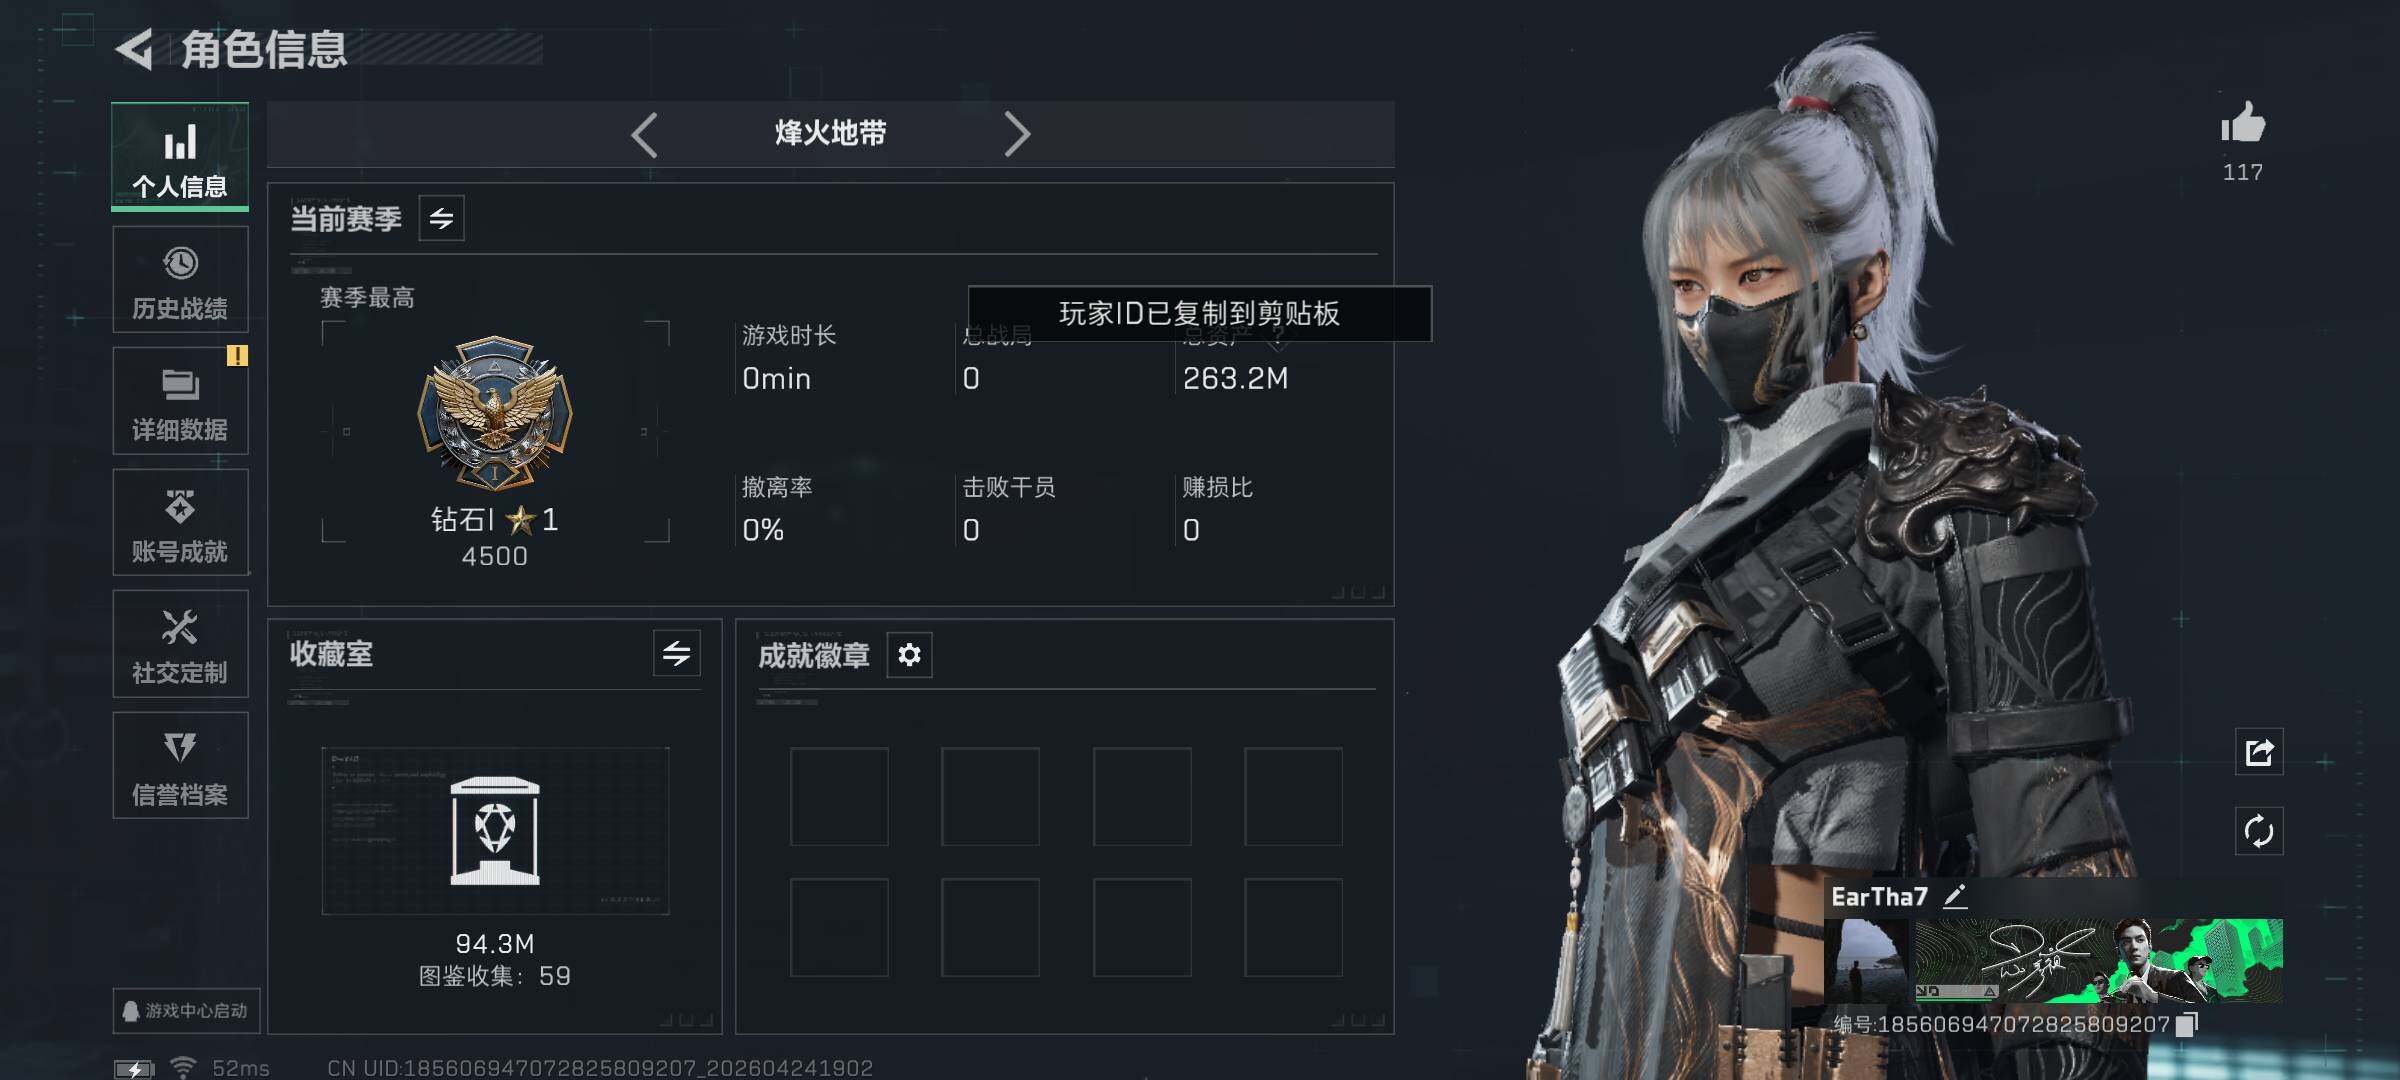The width and height of the screenshot is (2400, 1080).
Task: Open the 信誉档案 sidebar tab
Action: click(180, 766)
